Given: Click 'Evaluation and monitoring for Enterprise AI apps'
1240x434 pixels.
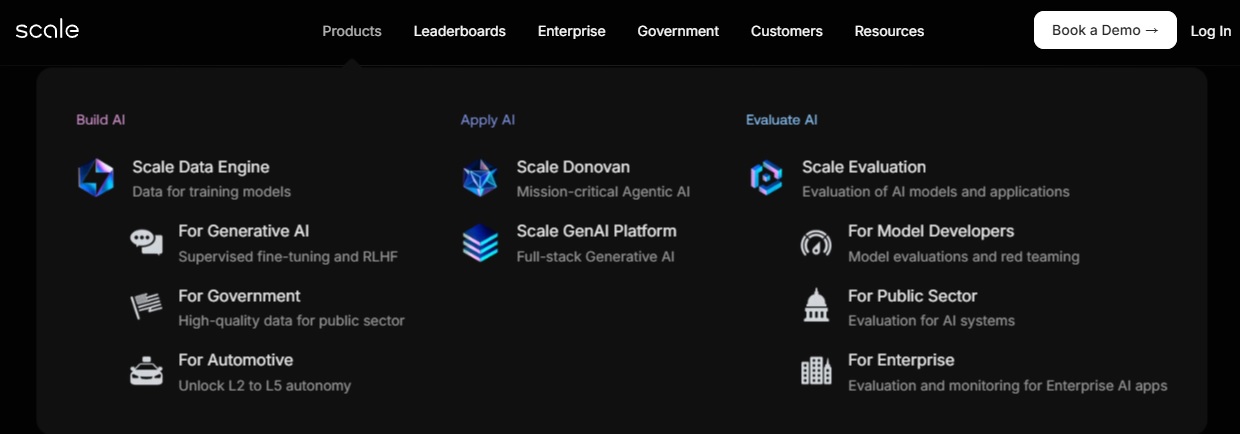Looking at the screenshot, I should [x=1008, y=385].
